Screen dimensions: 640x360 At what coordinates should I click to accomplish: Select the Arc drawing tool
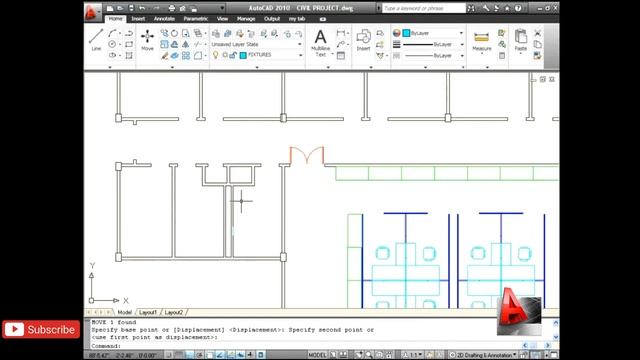point(112,33)
